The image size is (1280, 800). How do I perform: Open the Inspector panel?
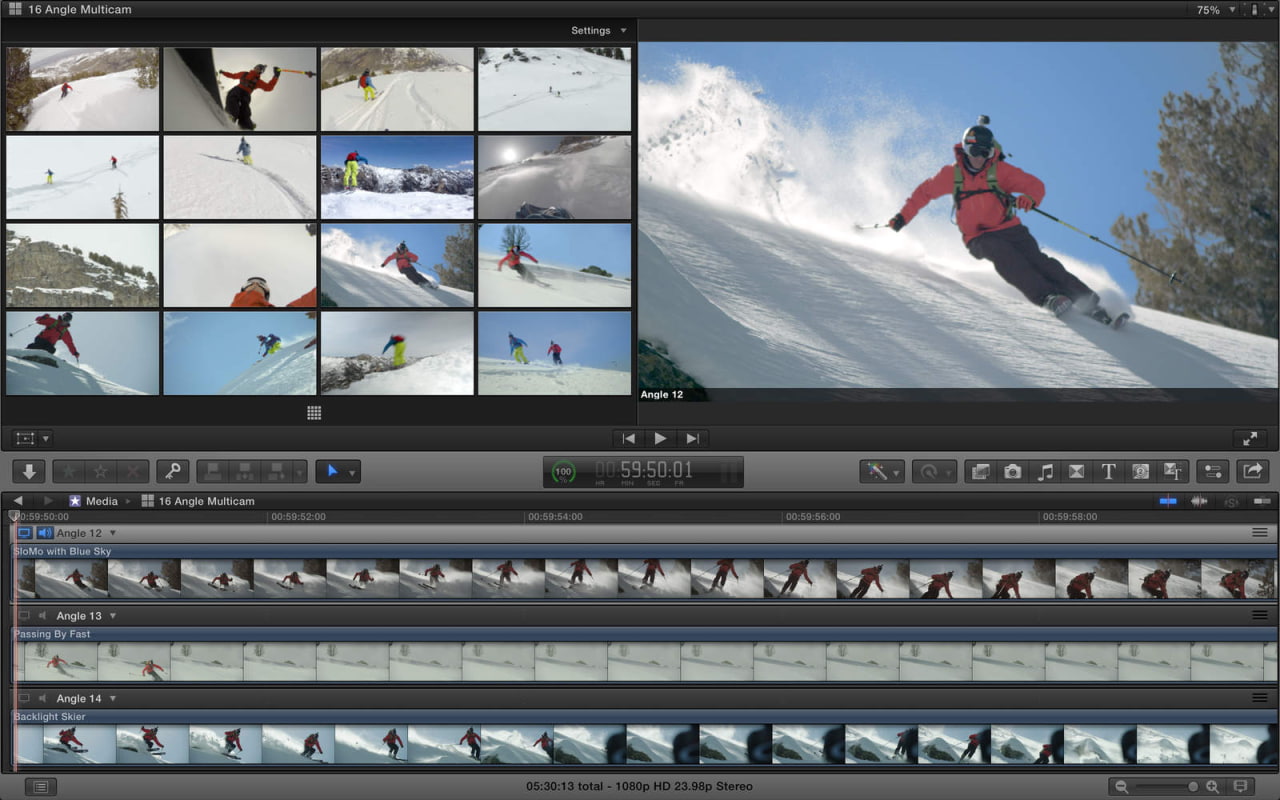pyautogui.click(x=1213, y=471)
